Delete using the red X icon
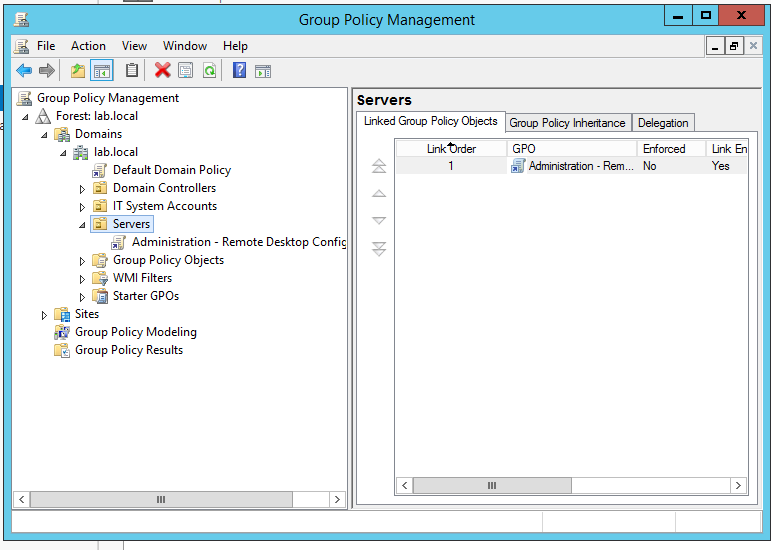 coord(162,70)
